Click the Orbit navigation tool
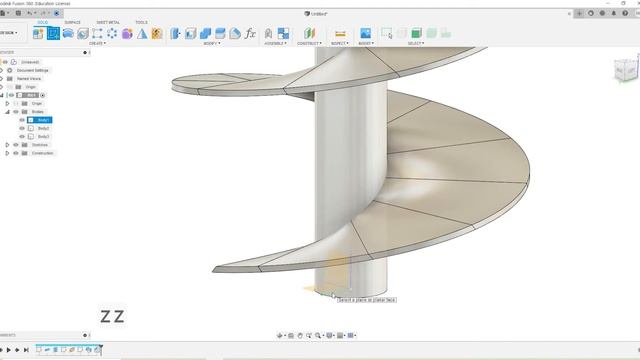Image resolution: width=640 pixels, height=360 pixels. coord(280,336)
